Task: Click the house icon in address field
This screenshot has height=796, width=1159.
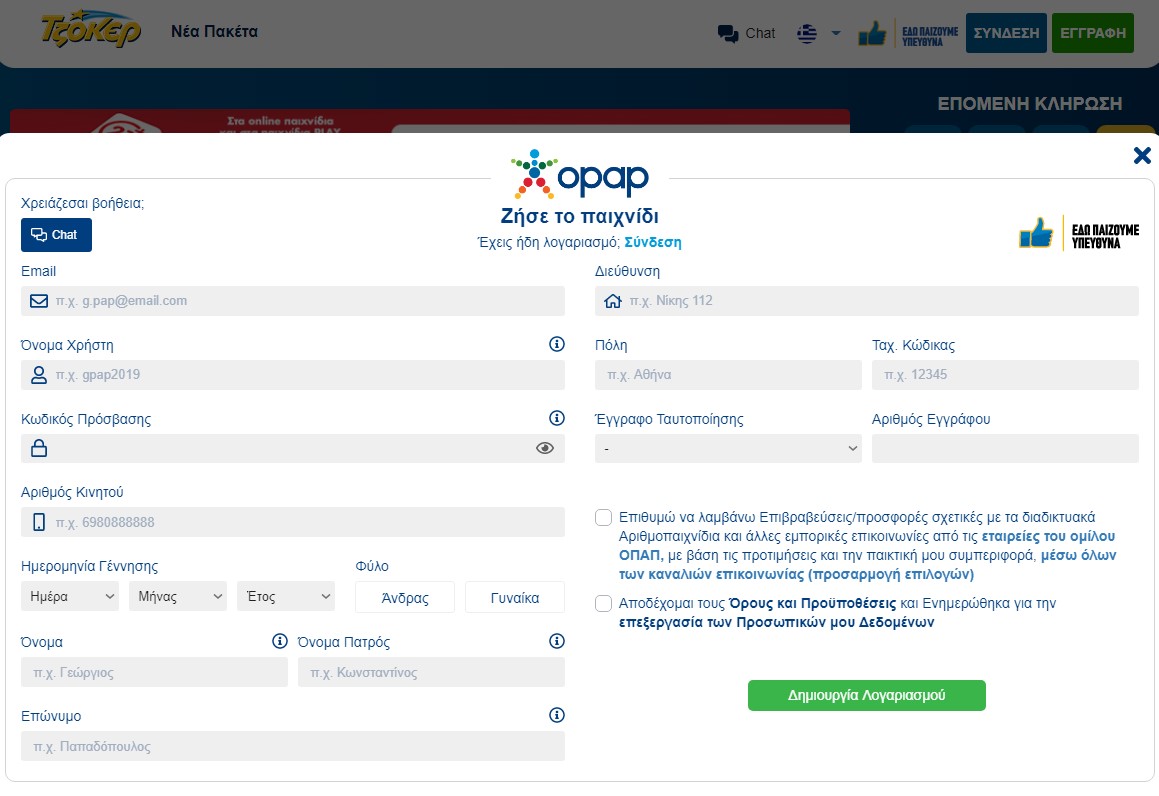Action: (x=613, y=301)
